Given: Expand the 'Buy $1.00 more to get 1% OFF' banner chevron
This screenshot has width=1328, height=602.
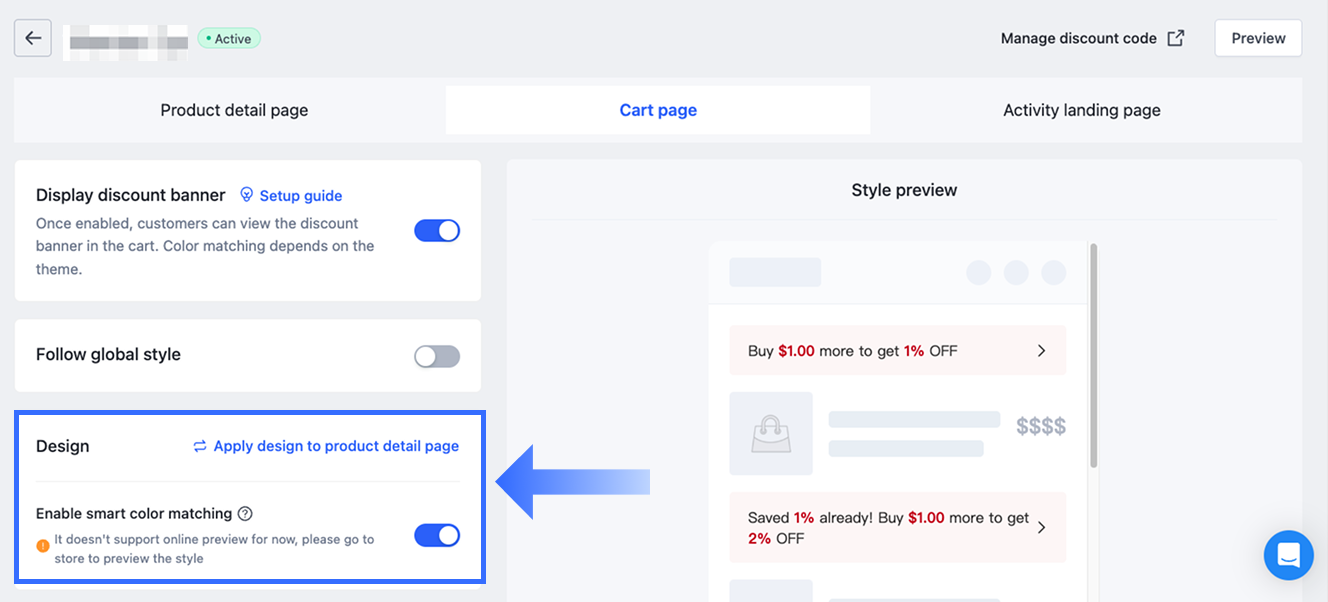Looking at the screenshot, I should tap(1041, 351).
